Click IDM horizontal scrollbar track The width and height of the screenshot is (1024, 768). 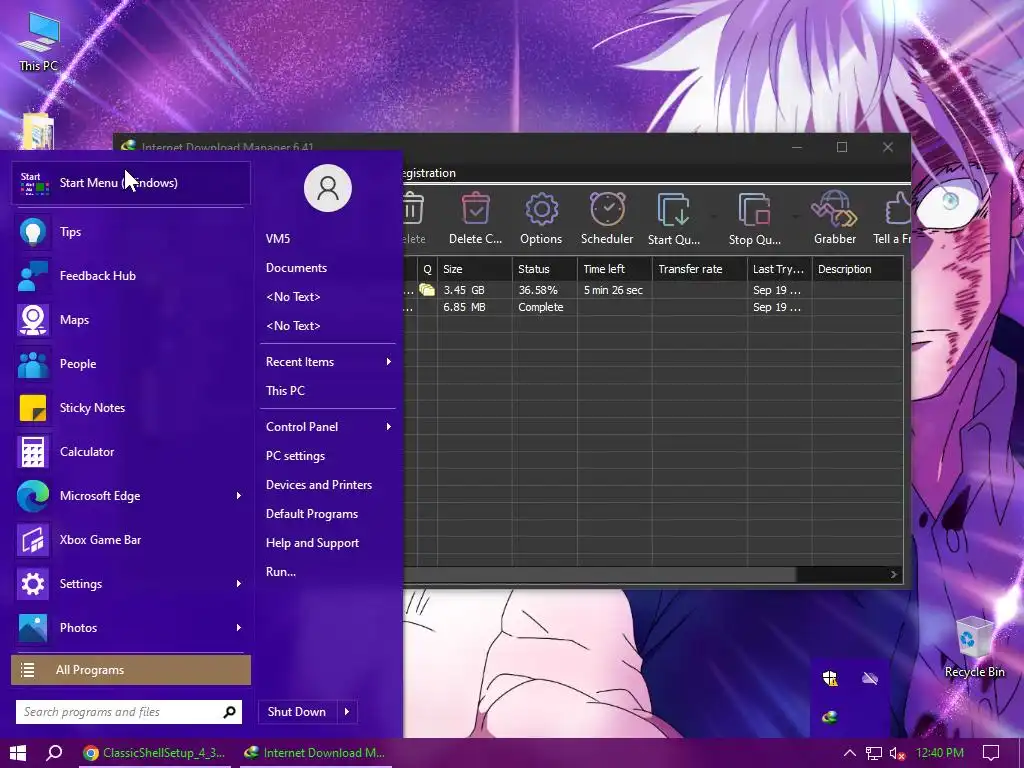pos(841,575)
